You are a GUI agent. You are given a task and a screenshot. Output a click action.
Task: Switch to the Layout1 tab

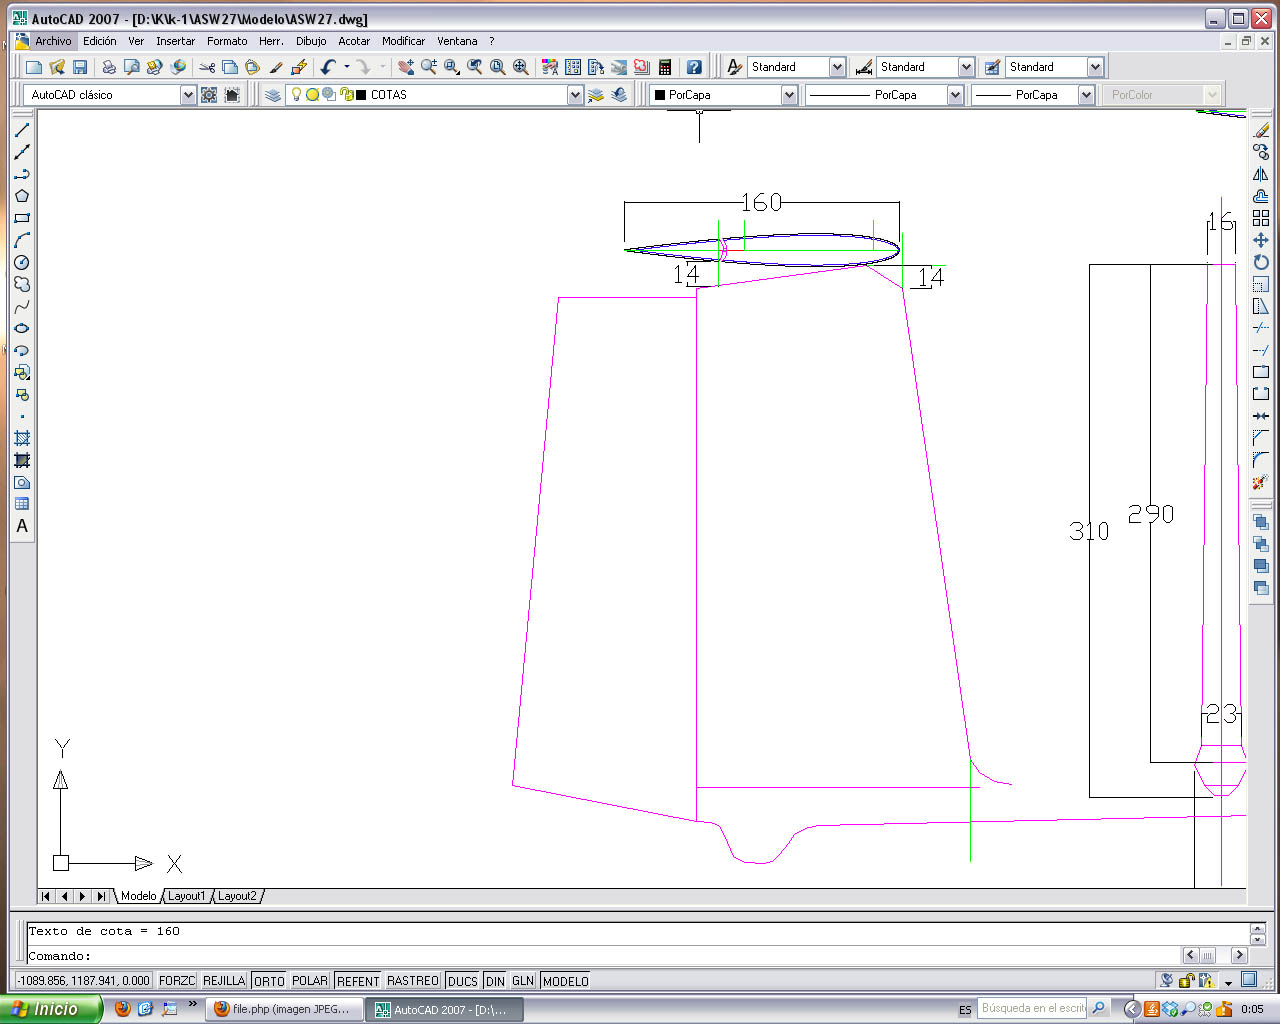tap(186, 896)
